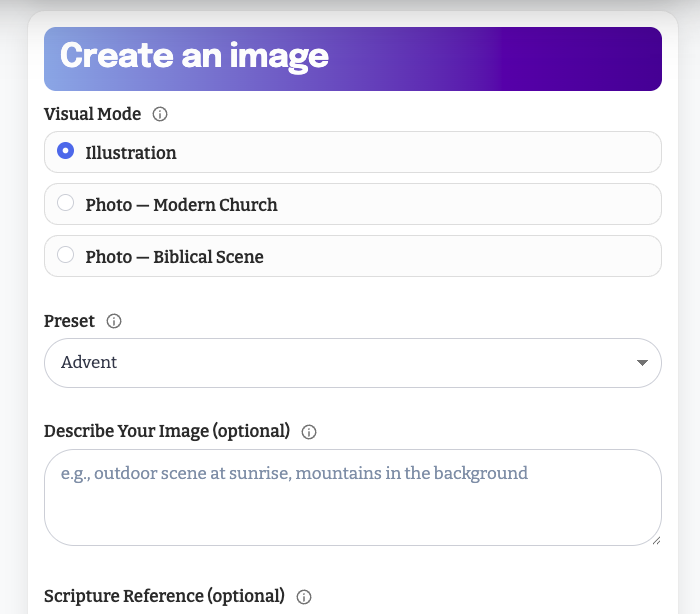Click the "Photo — Biblical Scene" option text
Image resolution: width=700 pixels, height=614 pixels.
point(174,257)
